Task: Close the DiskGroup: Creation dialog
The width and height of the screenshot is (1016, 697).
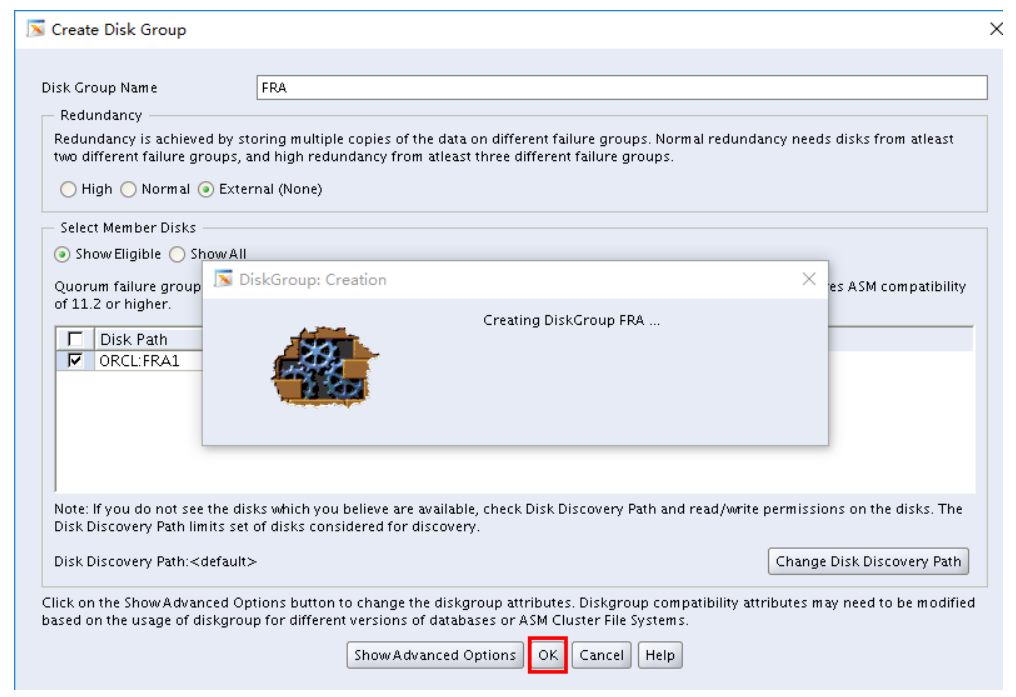Action: point(809,279)
